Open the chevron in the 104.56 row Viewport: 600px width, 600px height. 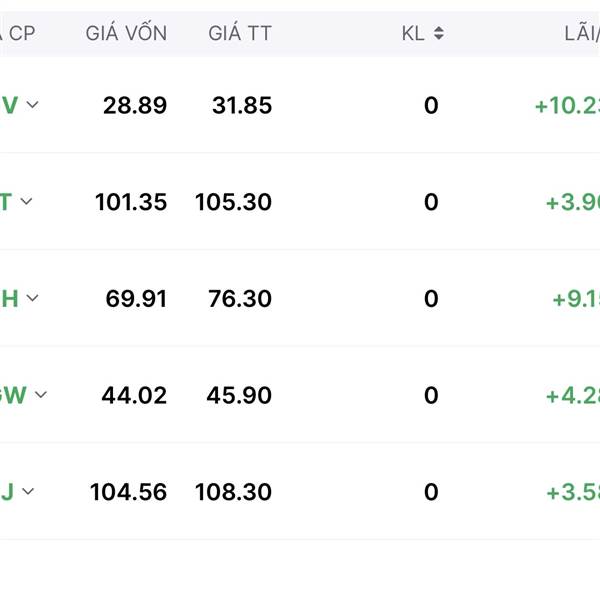pos(28,491)
